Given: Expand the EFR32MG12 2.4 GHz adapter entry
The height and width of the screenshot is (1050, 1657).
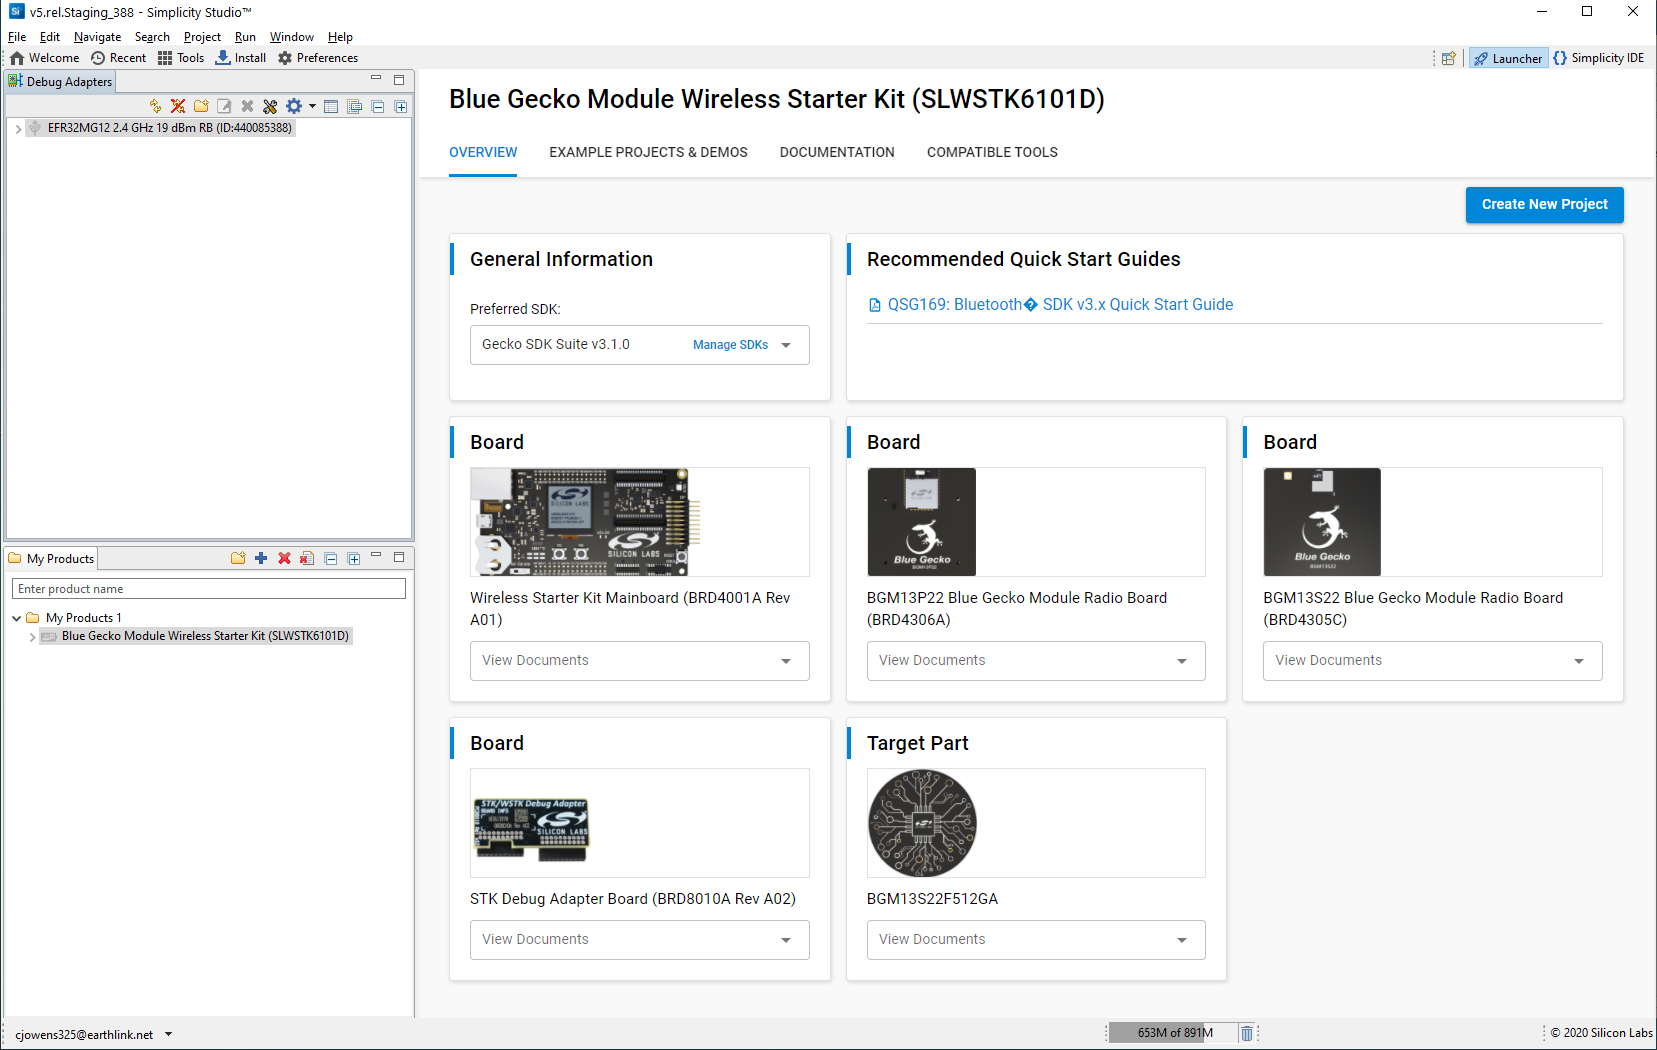Looking at the screenshot, I should 17,128.
